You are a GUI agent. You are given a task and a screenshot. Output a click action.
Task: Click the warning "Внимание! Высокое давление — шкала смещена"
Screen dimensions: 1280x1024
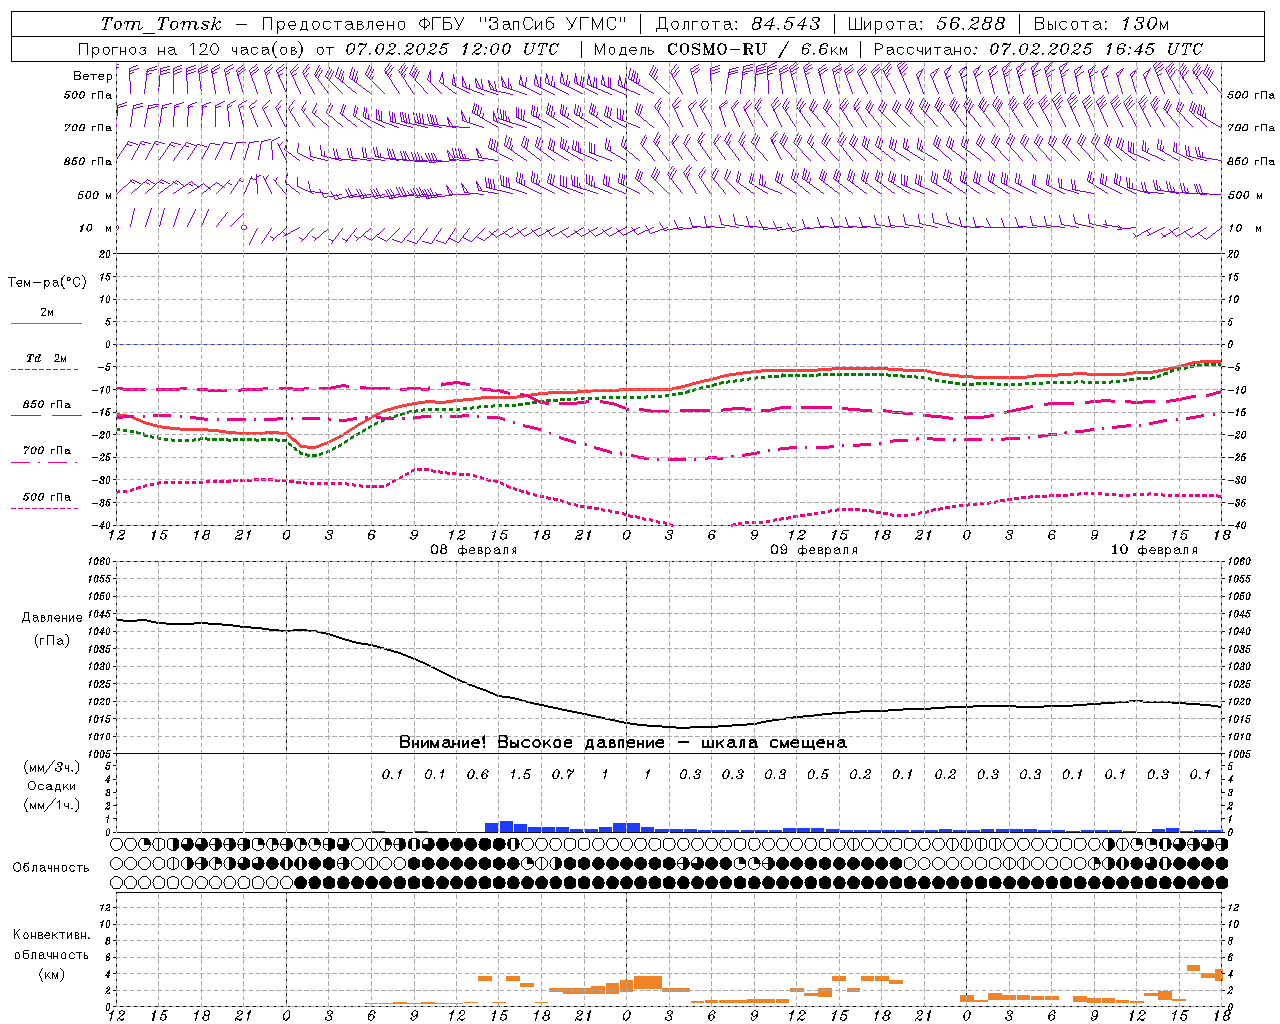(622, 742)
